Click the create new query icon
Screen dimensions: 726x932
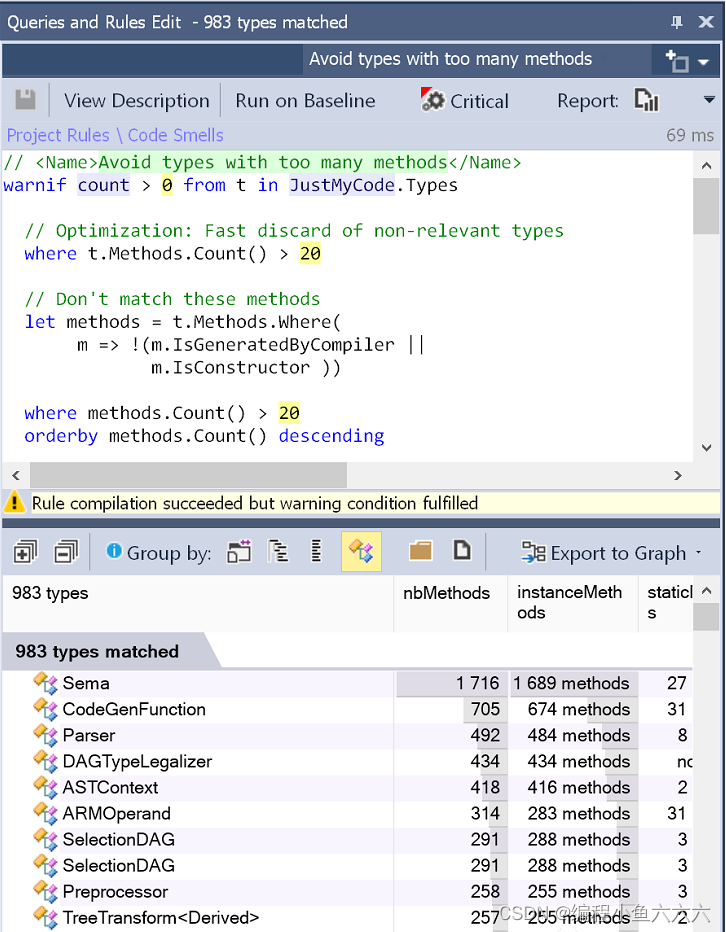pos(677,61)
